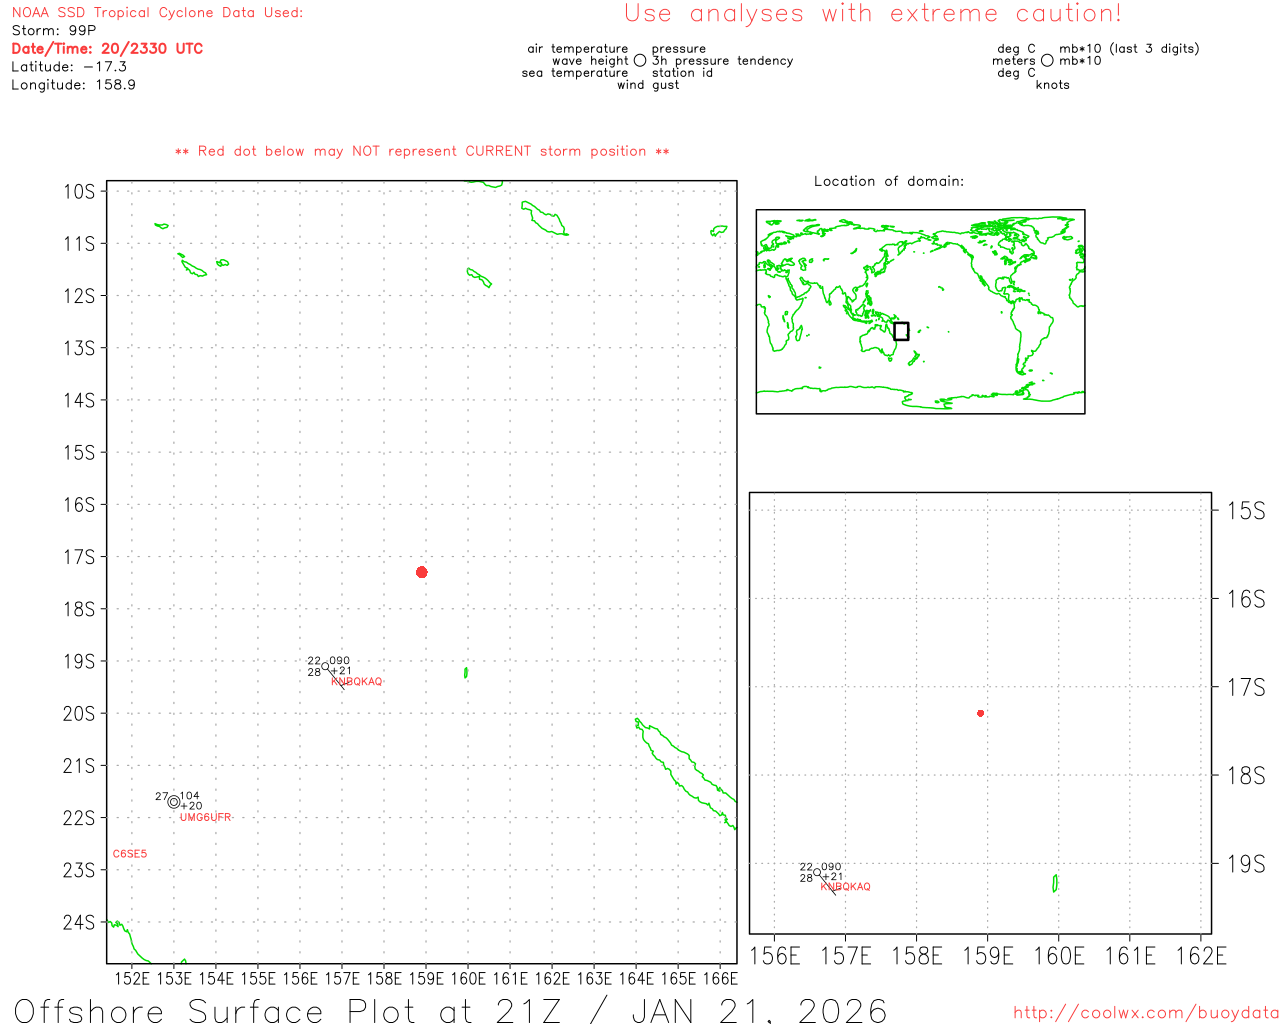This screenshot has width=1280, height=1024.
Task: Click 'NOAA SSD Tropical Cyclone Data Used:' header
Action: coord(157,13)
